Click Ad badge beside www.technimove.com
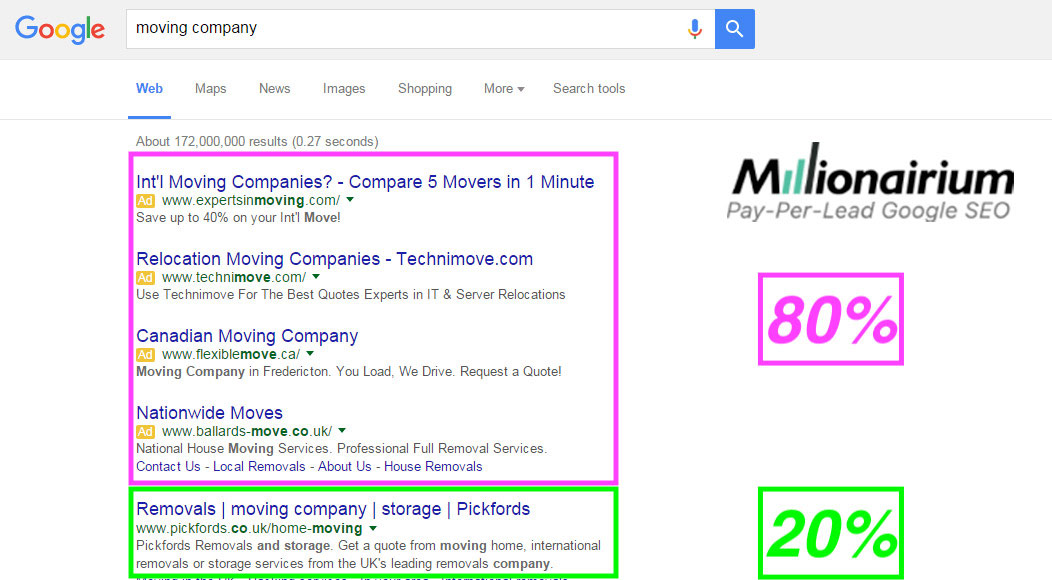Image resolution: width=1052 pixels, height=580 pixels. (146, 278)
